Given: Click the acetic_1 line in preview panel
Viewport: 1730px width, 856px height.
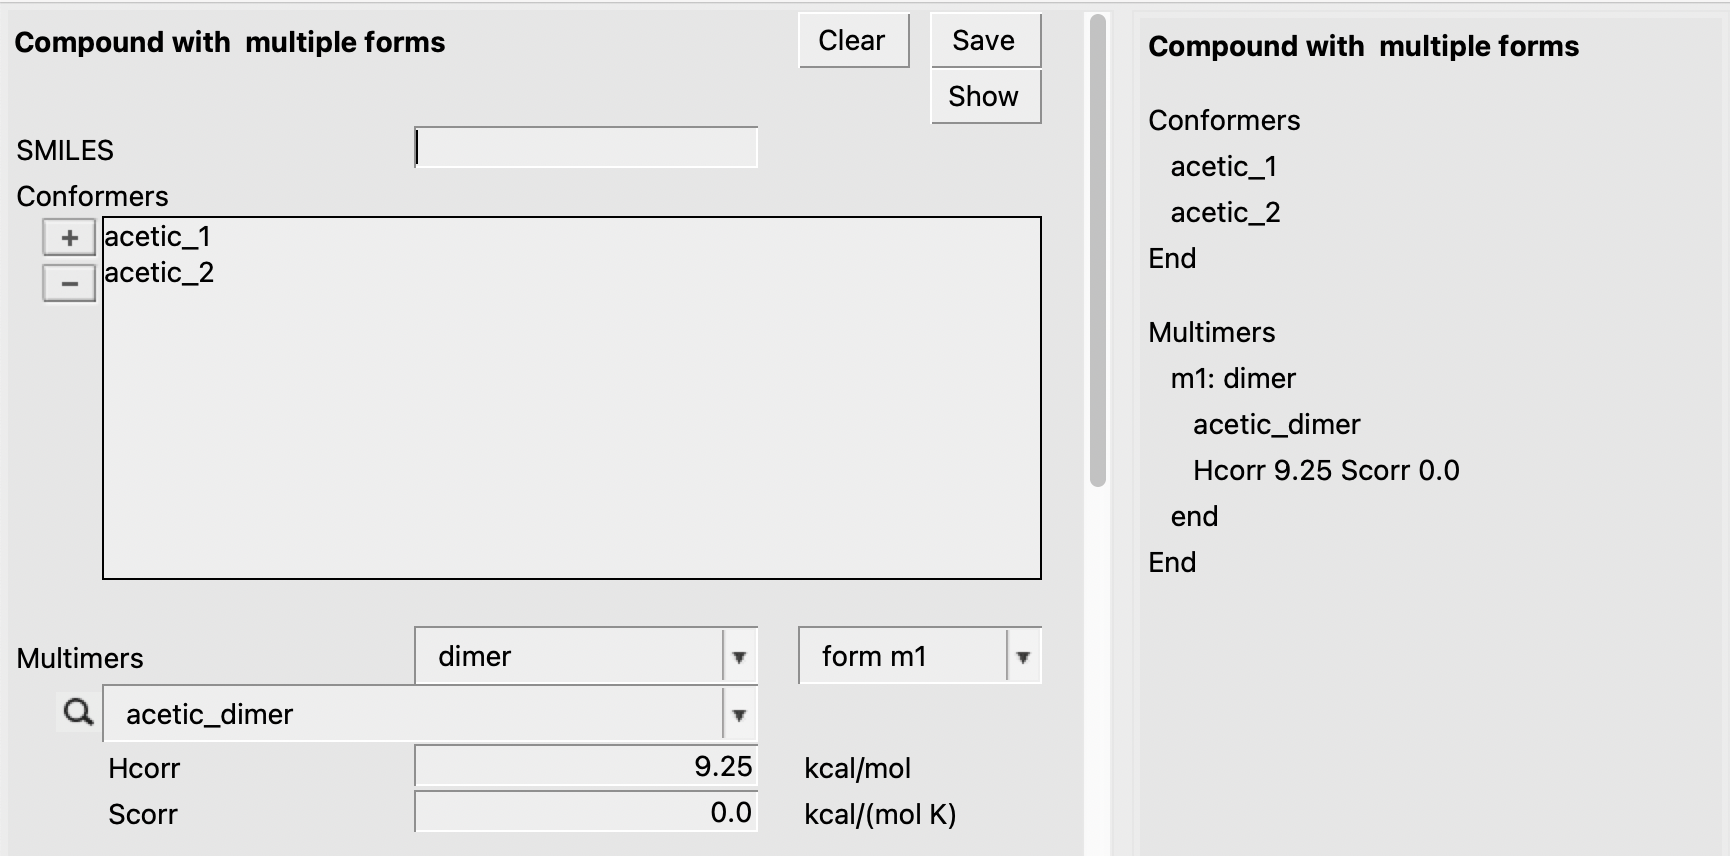Looking at the screenshot, I should click(1223, 167).
